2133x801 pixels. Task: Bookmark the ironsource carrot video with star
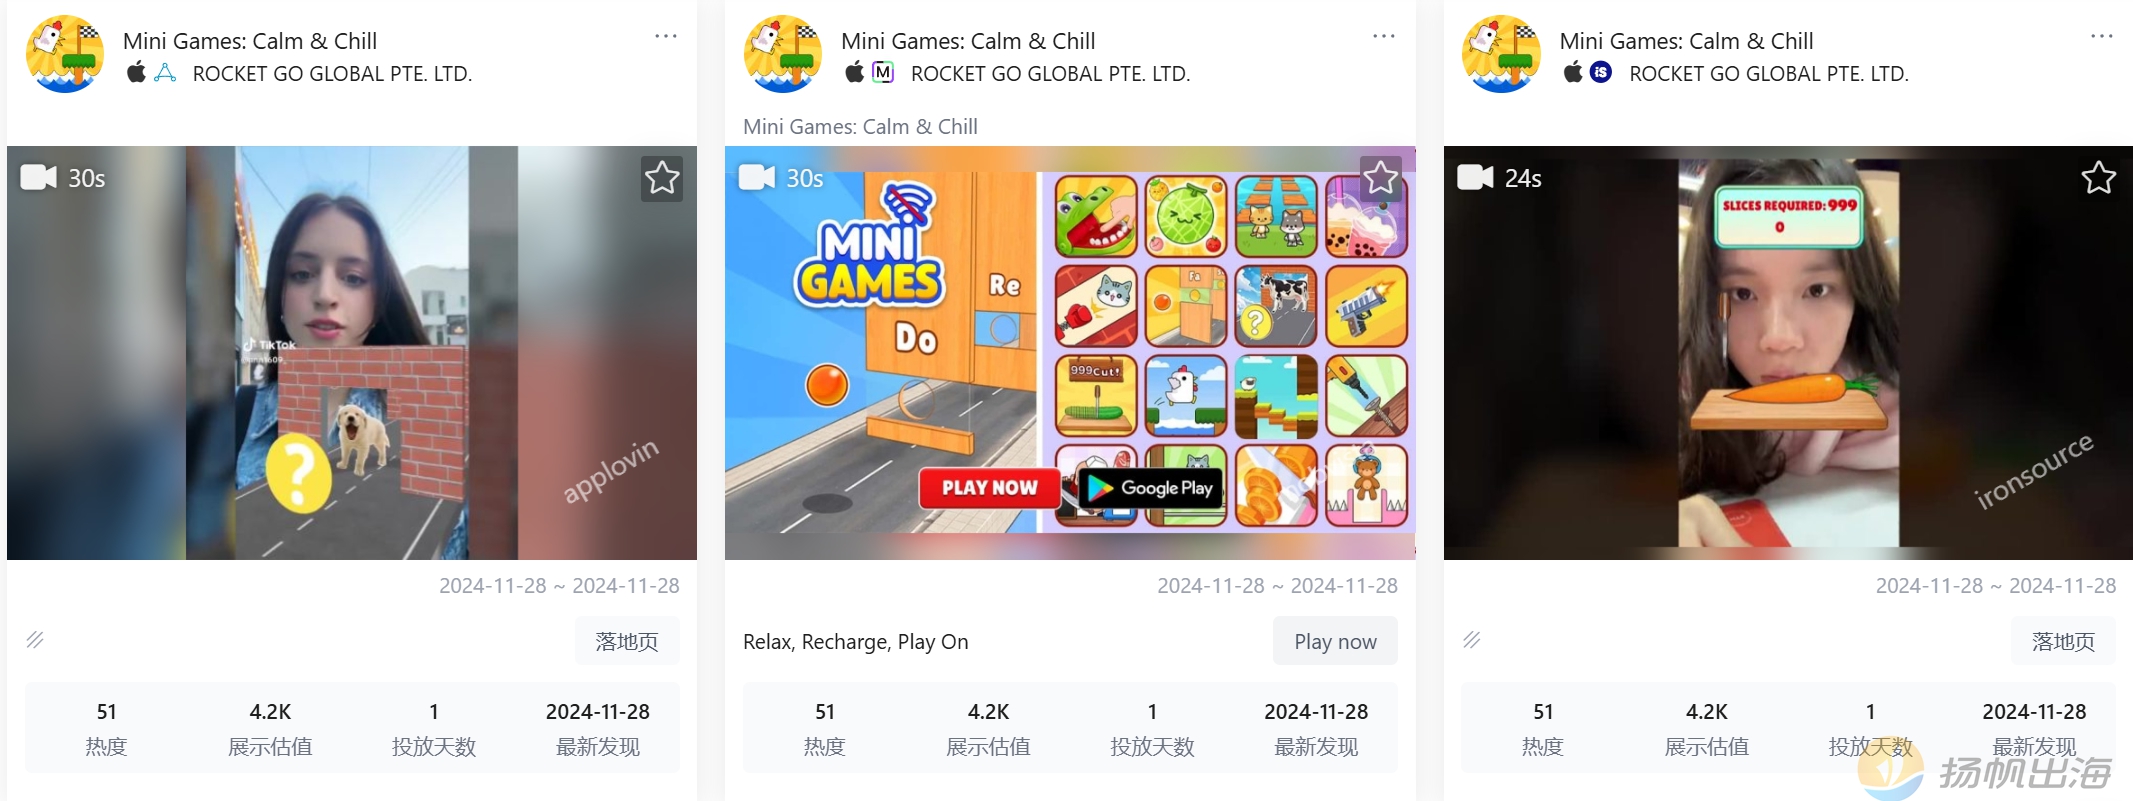(x=2098, y=178)
